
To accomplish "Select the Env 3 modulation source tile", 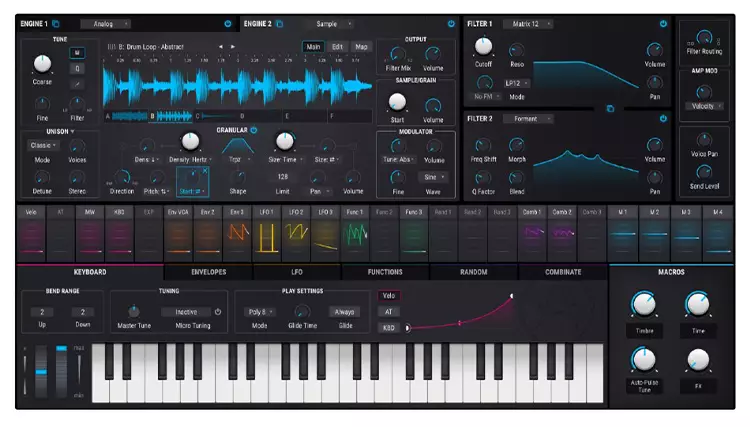I will 237,233.
